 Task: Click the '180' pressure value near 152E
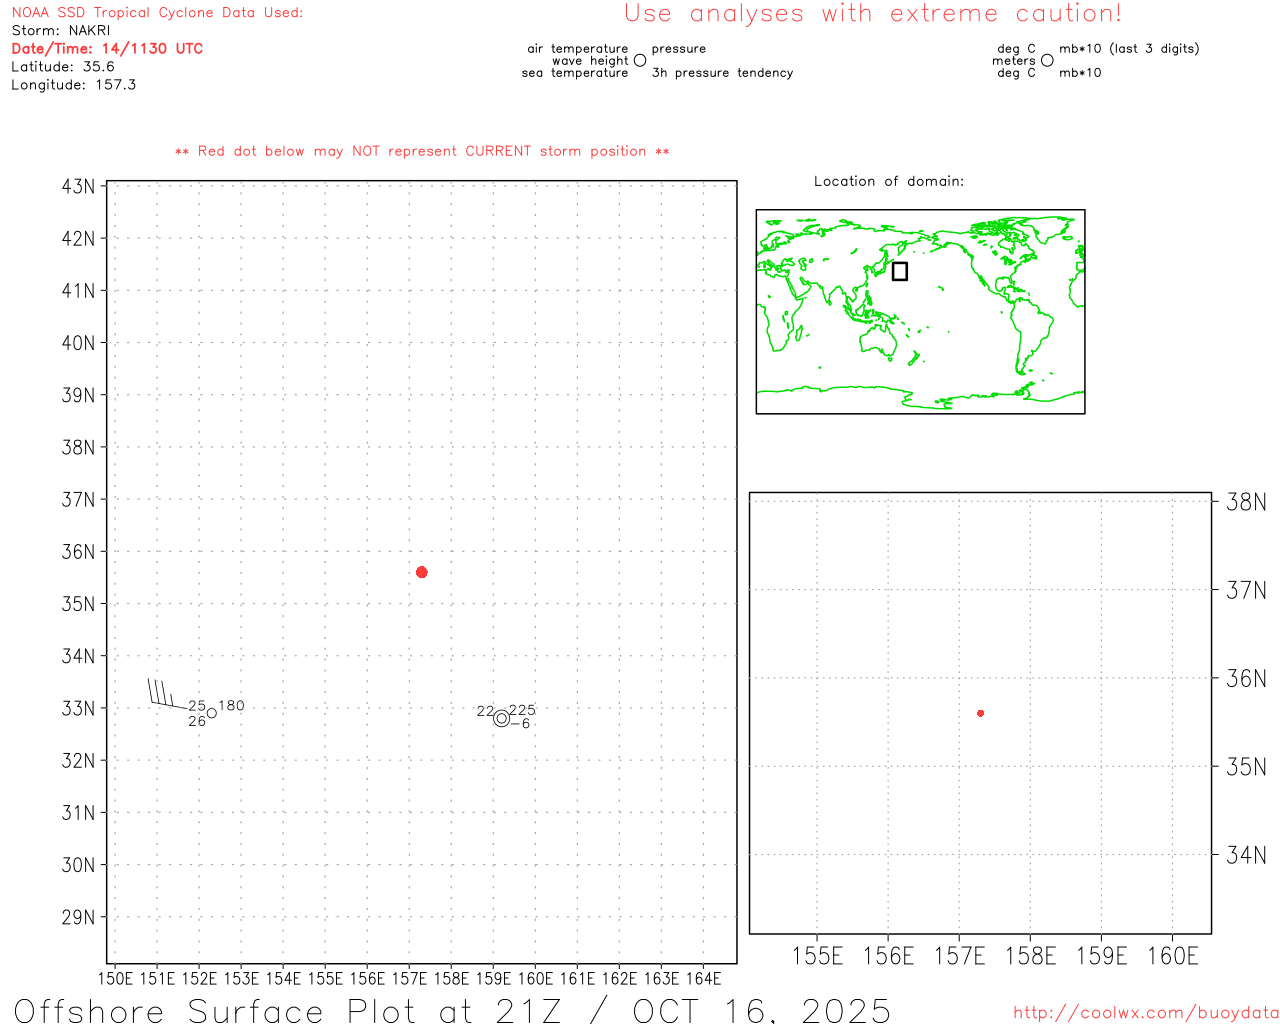(x=231, y=706)
